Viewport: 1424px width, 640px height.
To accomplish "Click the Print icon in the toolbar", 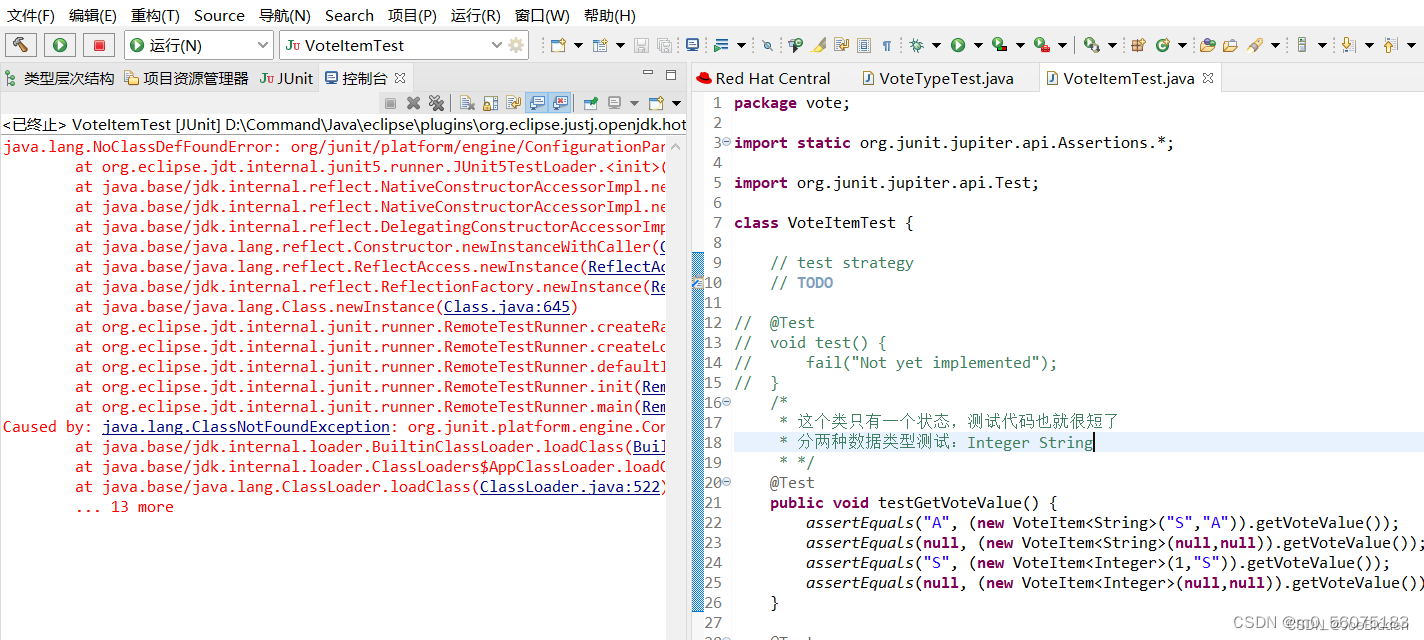I will point(692,45).
